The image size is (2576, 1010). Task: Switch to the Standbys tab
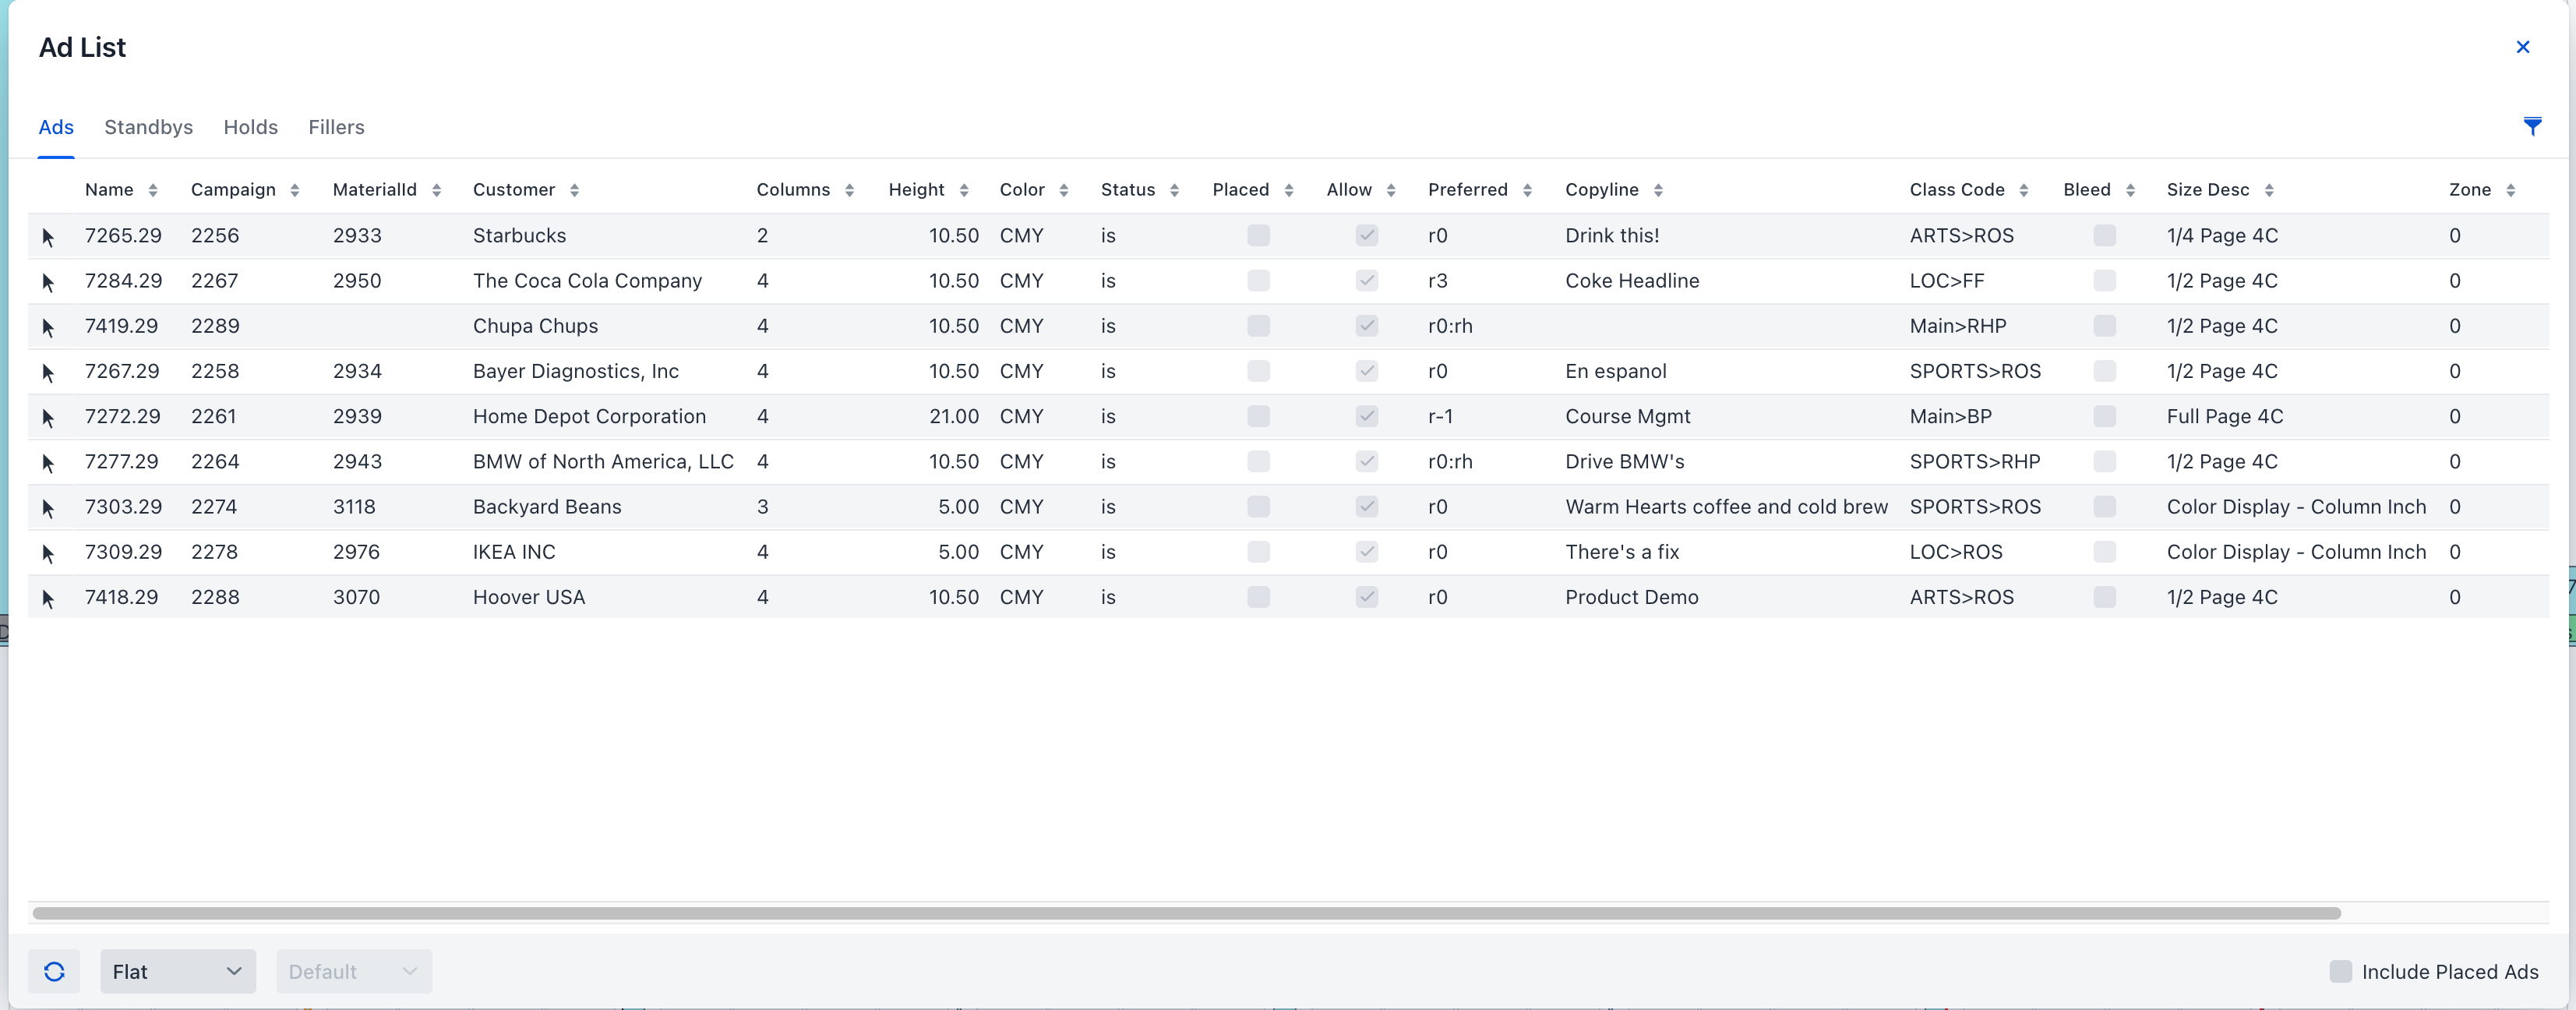tap(148, 127)
